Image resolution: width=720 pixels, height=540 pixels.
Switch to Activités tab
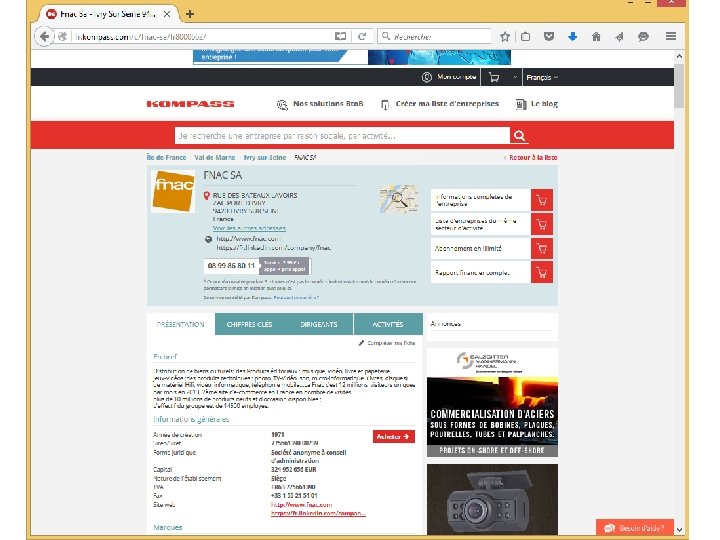pyautogui.click(x=388, y=324)
